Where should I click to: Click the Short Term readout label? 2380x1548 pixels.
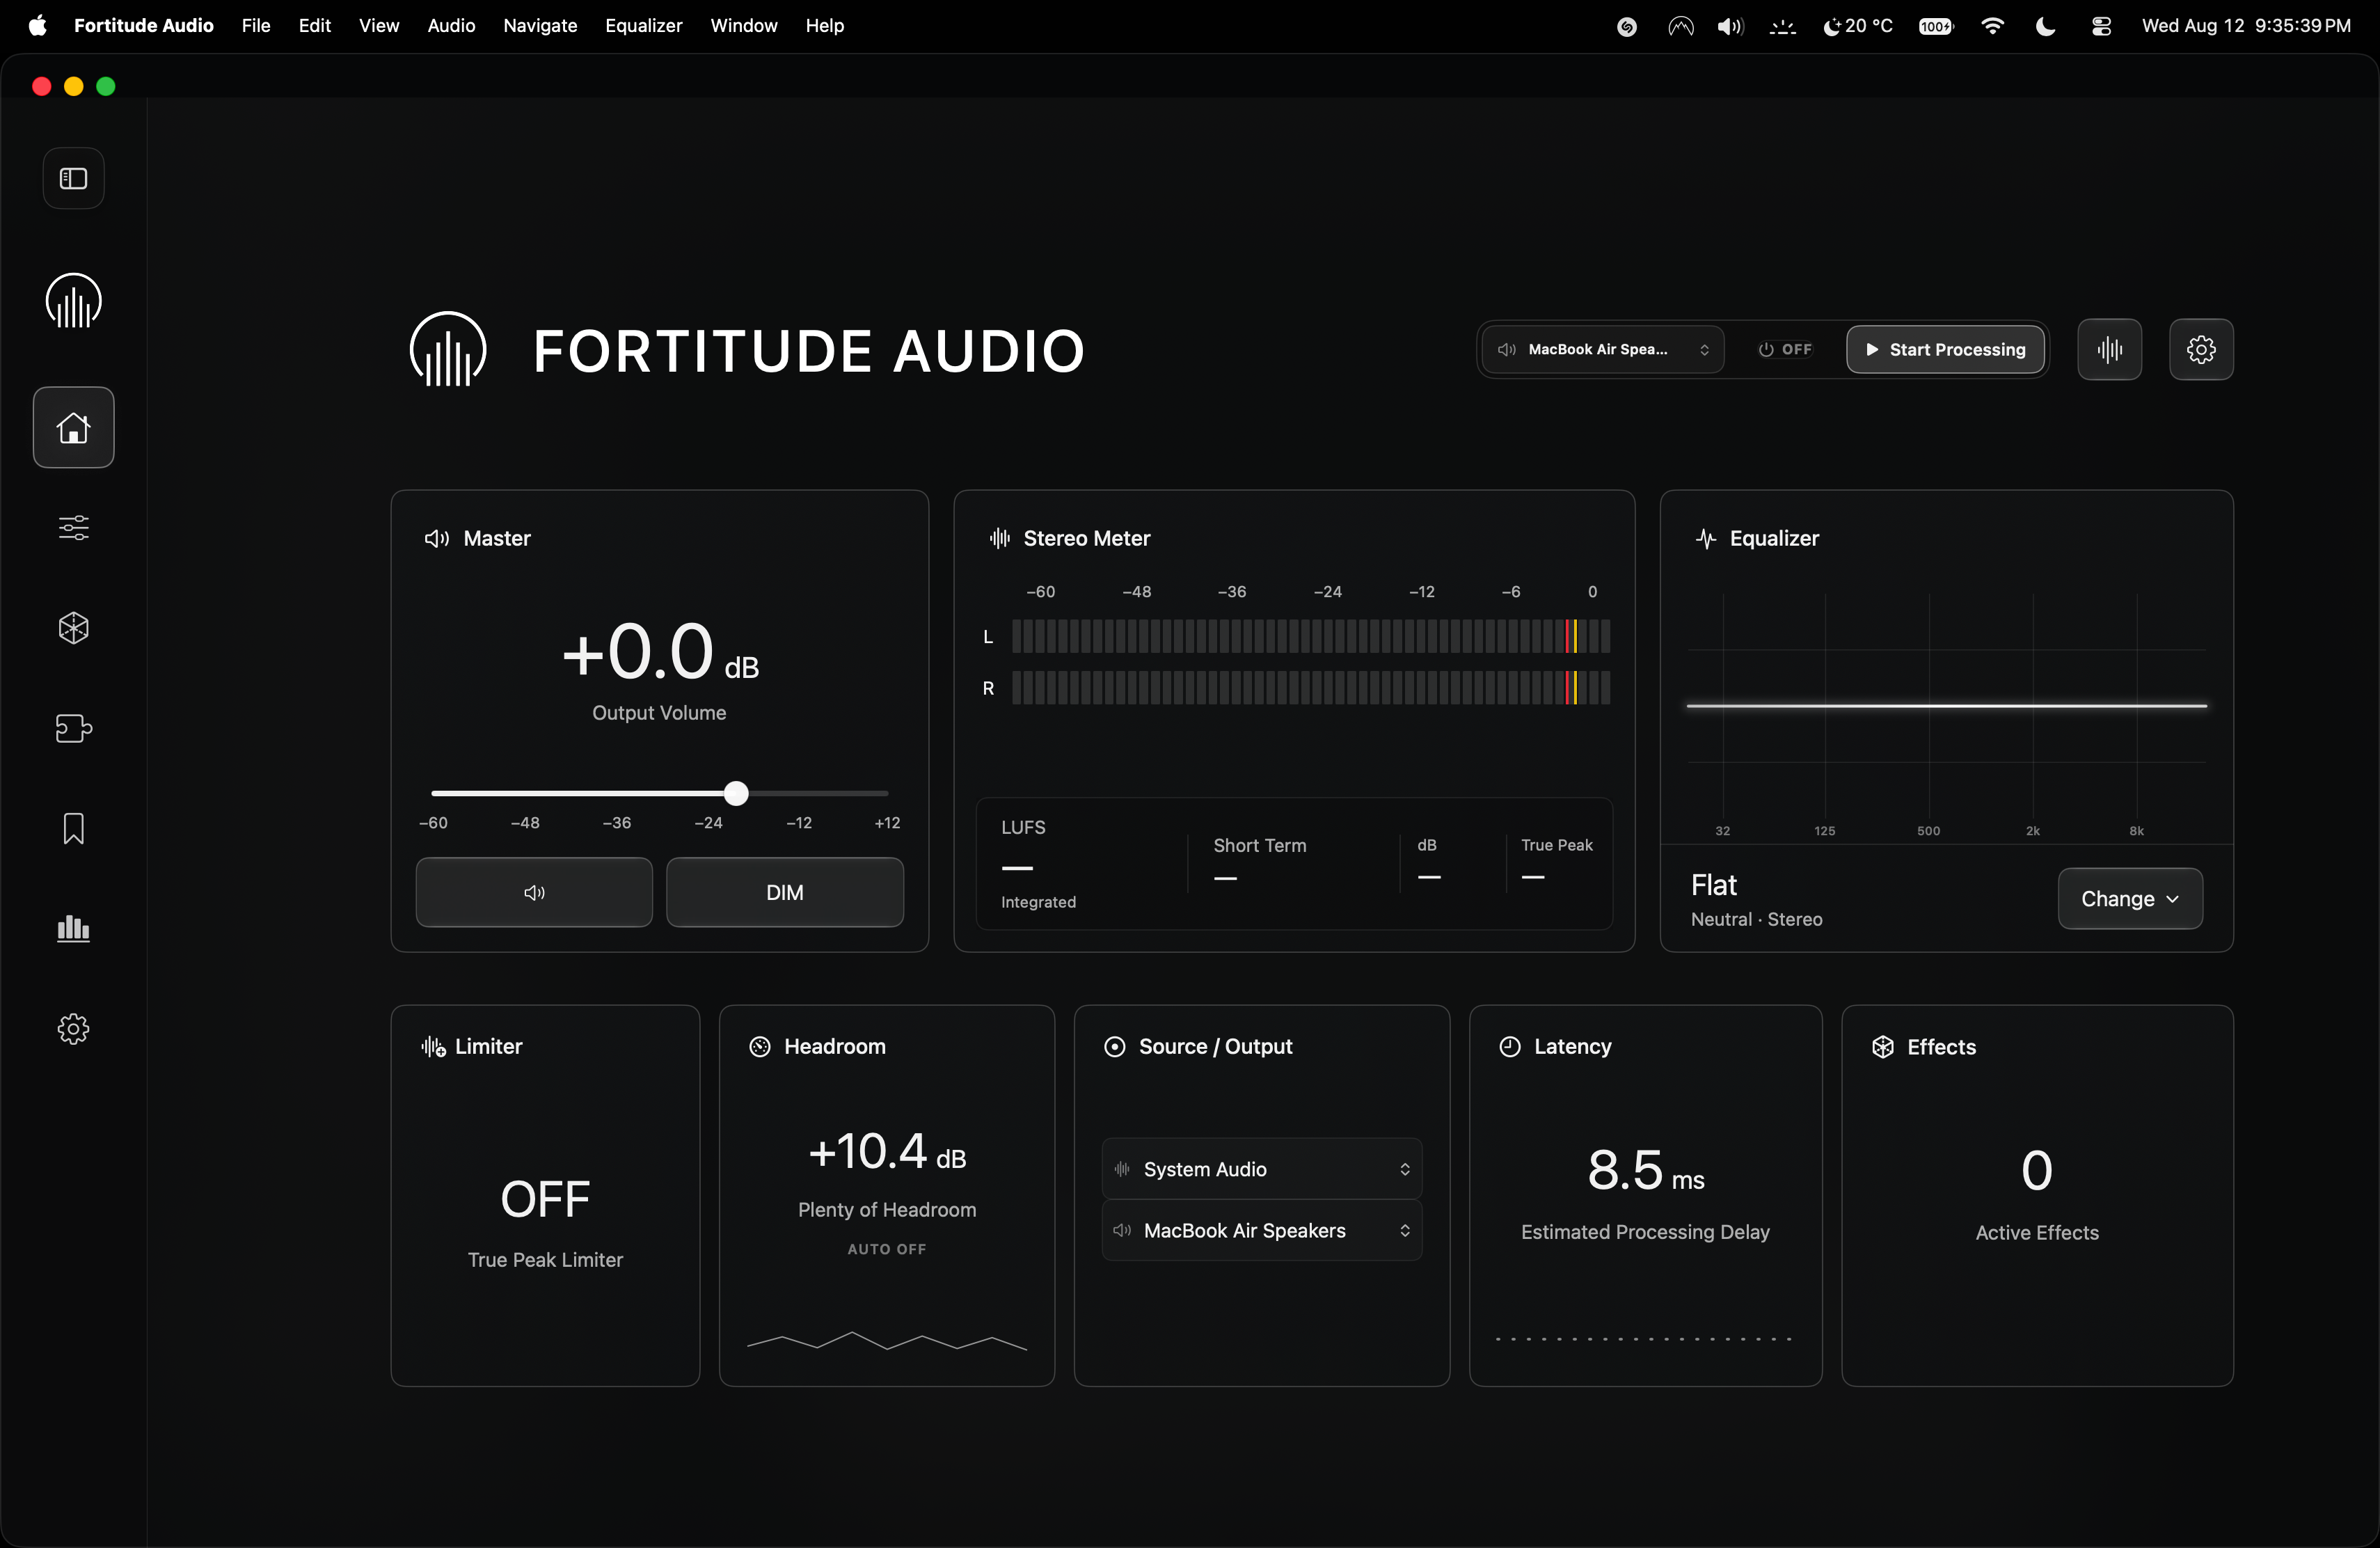pyautogui.click(x=1259, y=845)
